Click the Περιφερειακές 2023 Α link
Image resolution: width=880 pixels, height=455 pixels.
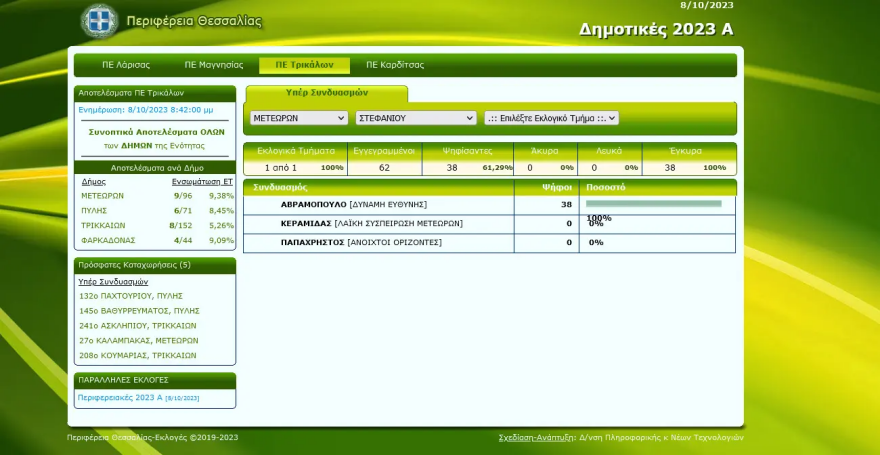click(x=119, y=397)
